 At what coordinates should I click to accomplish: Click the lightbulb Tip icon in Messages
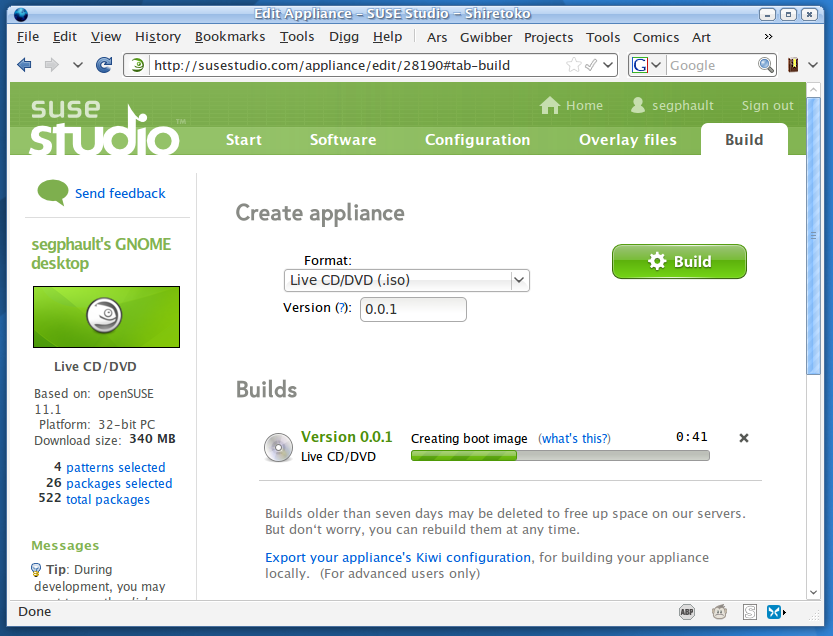tap(36, 570)
